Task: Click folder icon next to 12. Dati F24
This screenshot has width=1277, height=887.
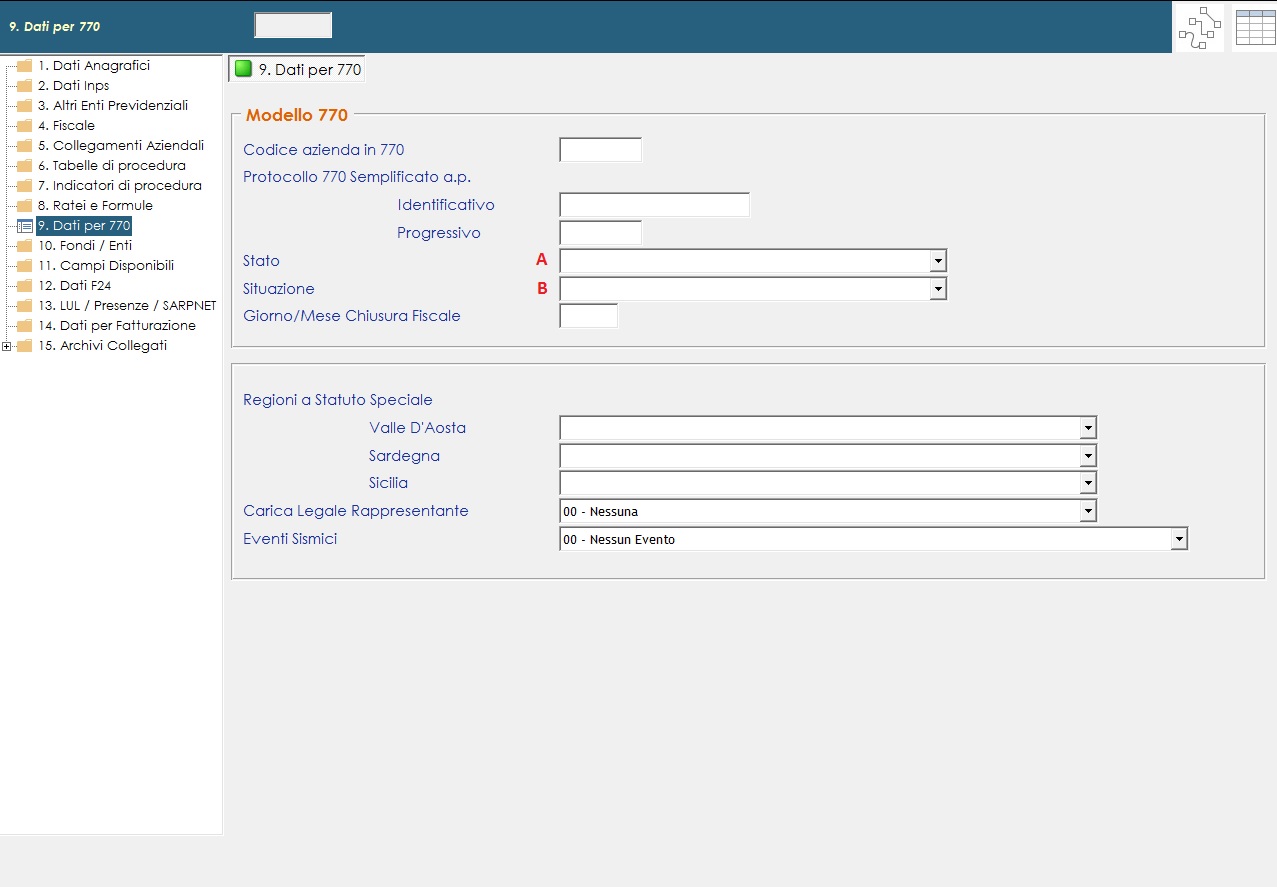Action: pyautogui.click(x=25, y=286)
